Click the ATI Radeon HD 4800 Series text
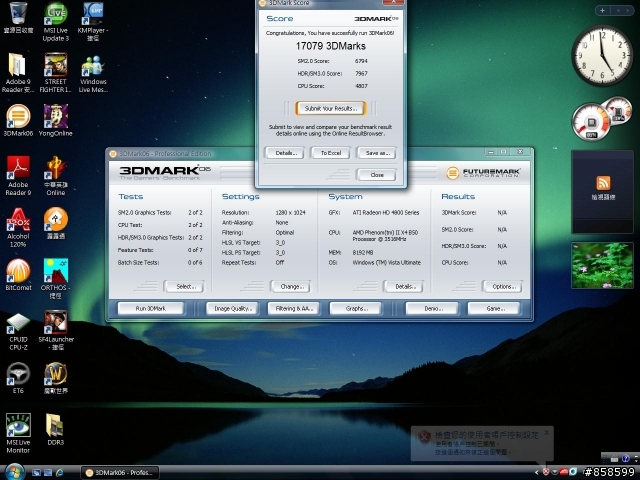The image size is (640, 480). pyautogui.click(x=386, y=213)
